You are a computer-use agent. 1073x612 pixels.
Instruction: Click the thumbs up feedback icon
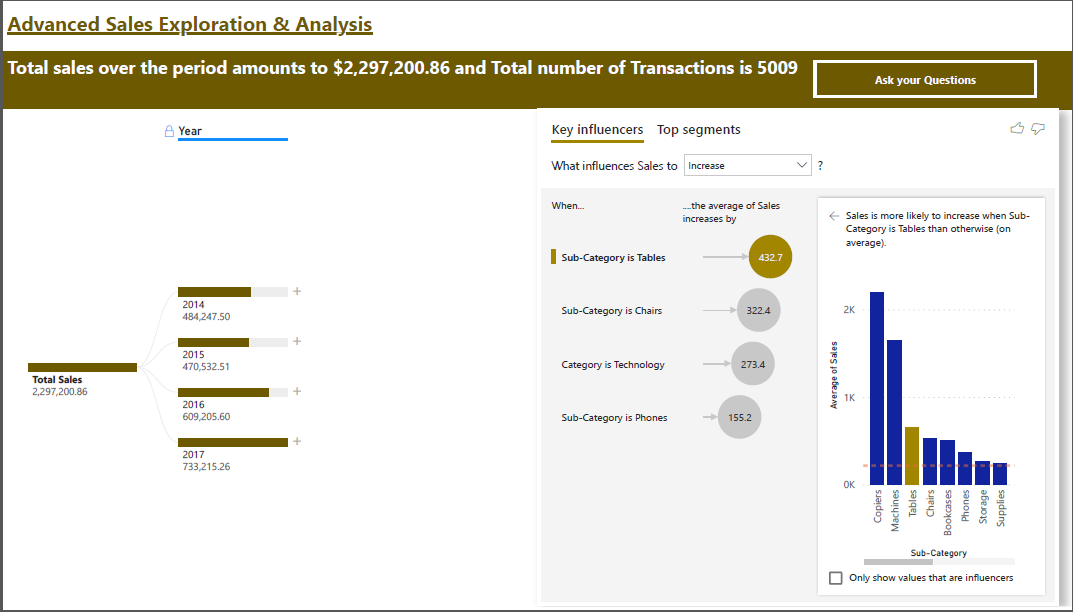pos(1016,128)
